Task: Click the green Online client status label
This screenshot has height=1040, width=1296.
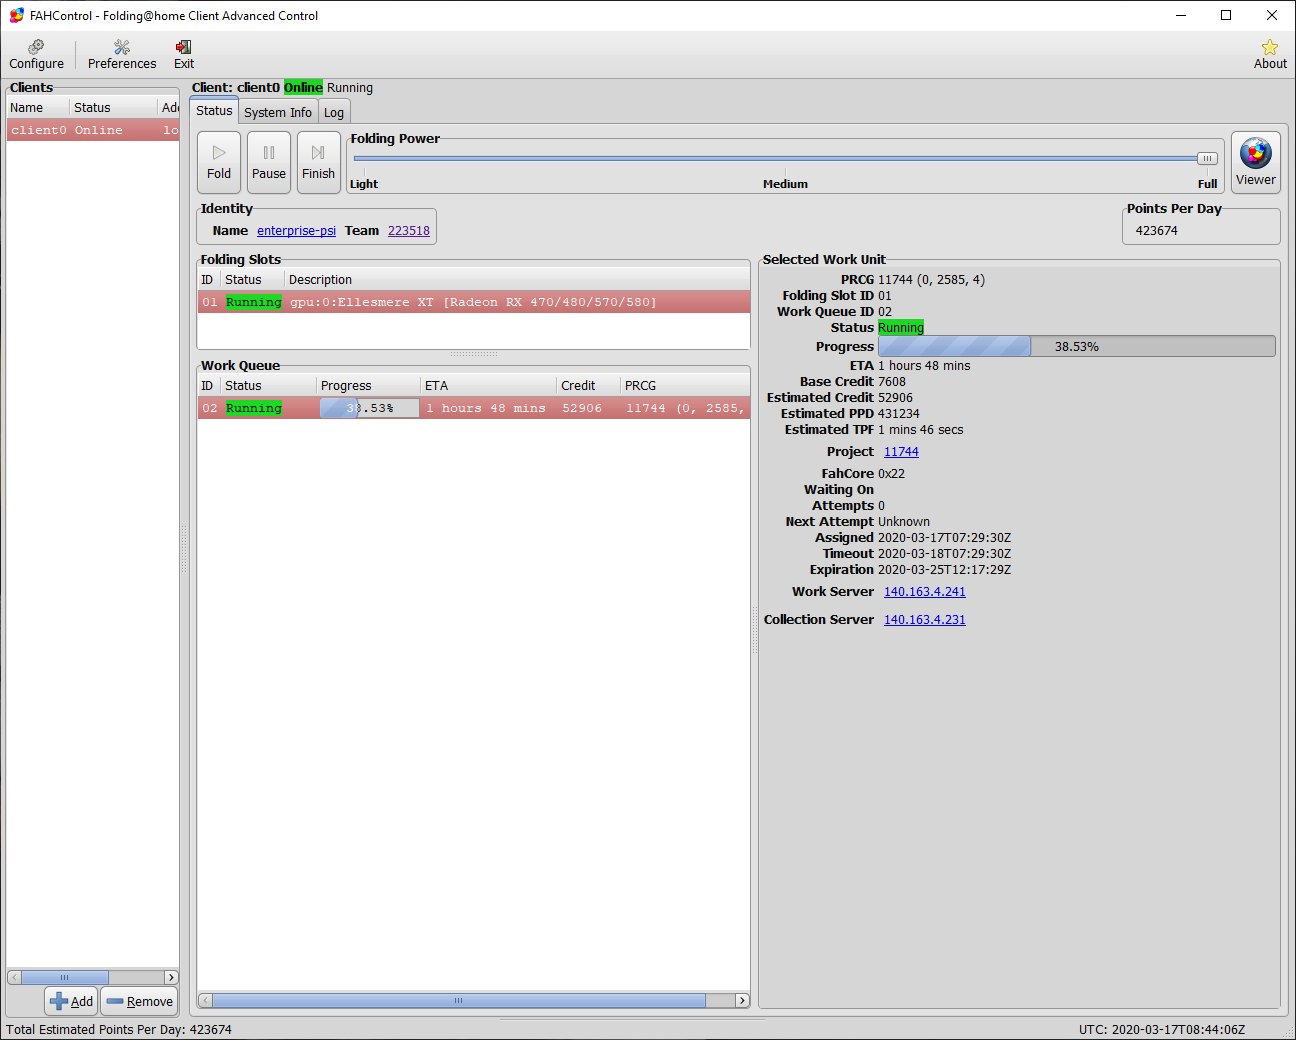Action: (303, 88)
